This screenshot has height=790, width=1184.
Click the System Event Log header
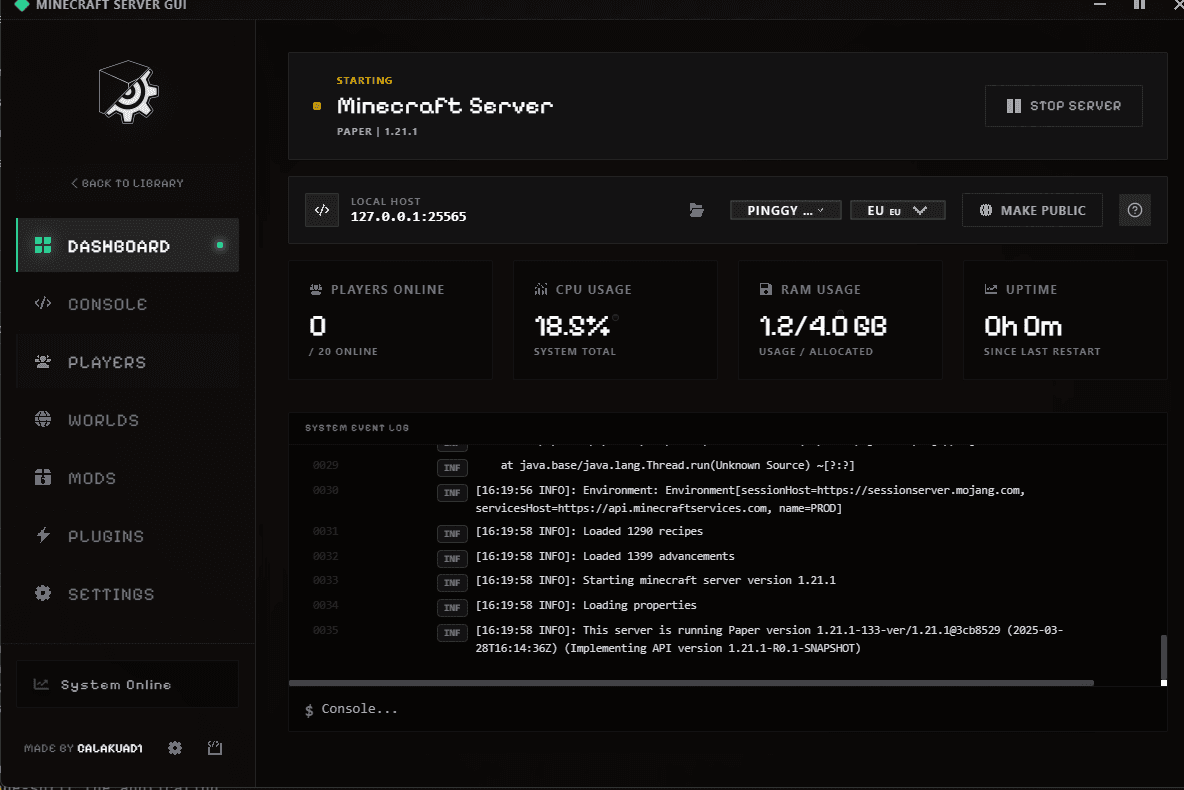[x=357, y=427]
